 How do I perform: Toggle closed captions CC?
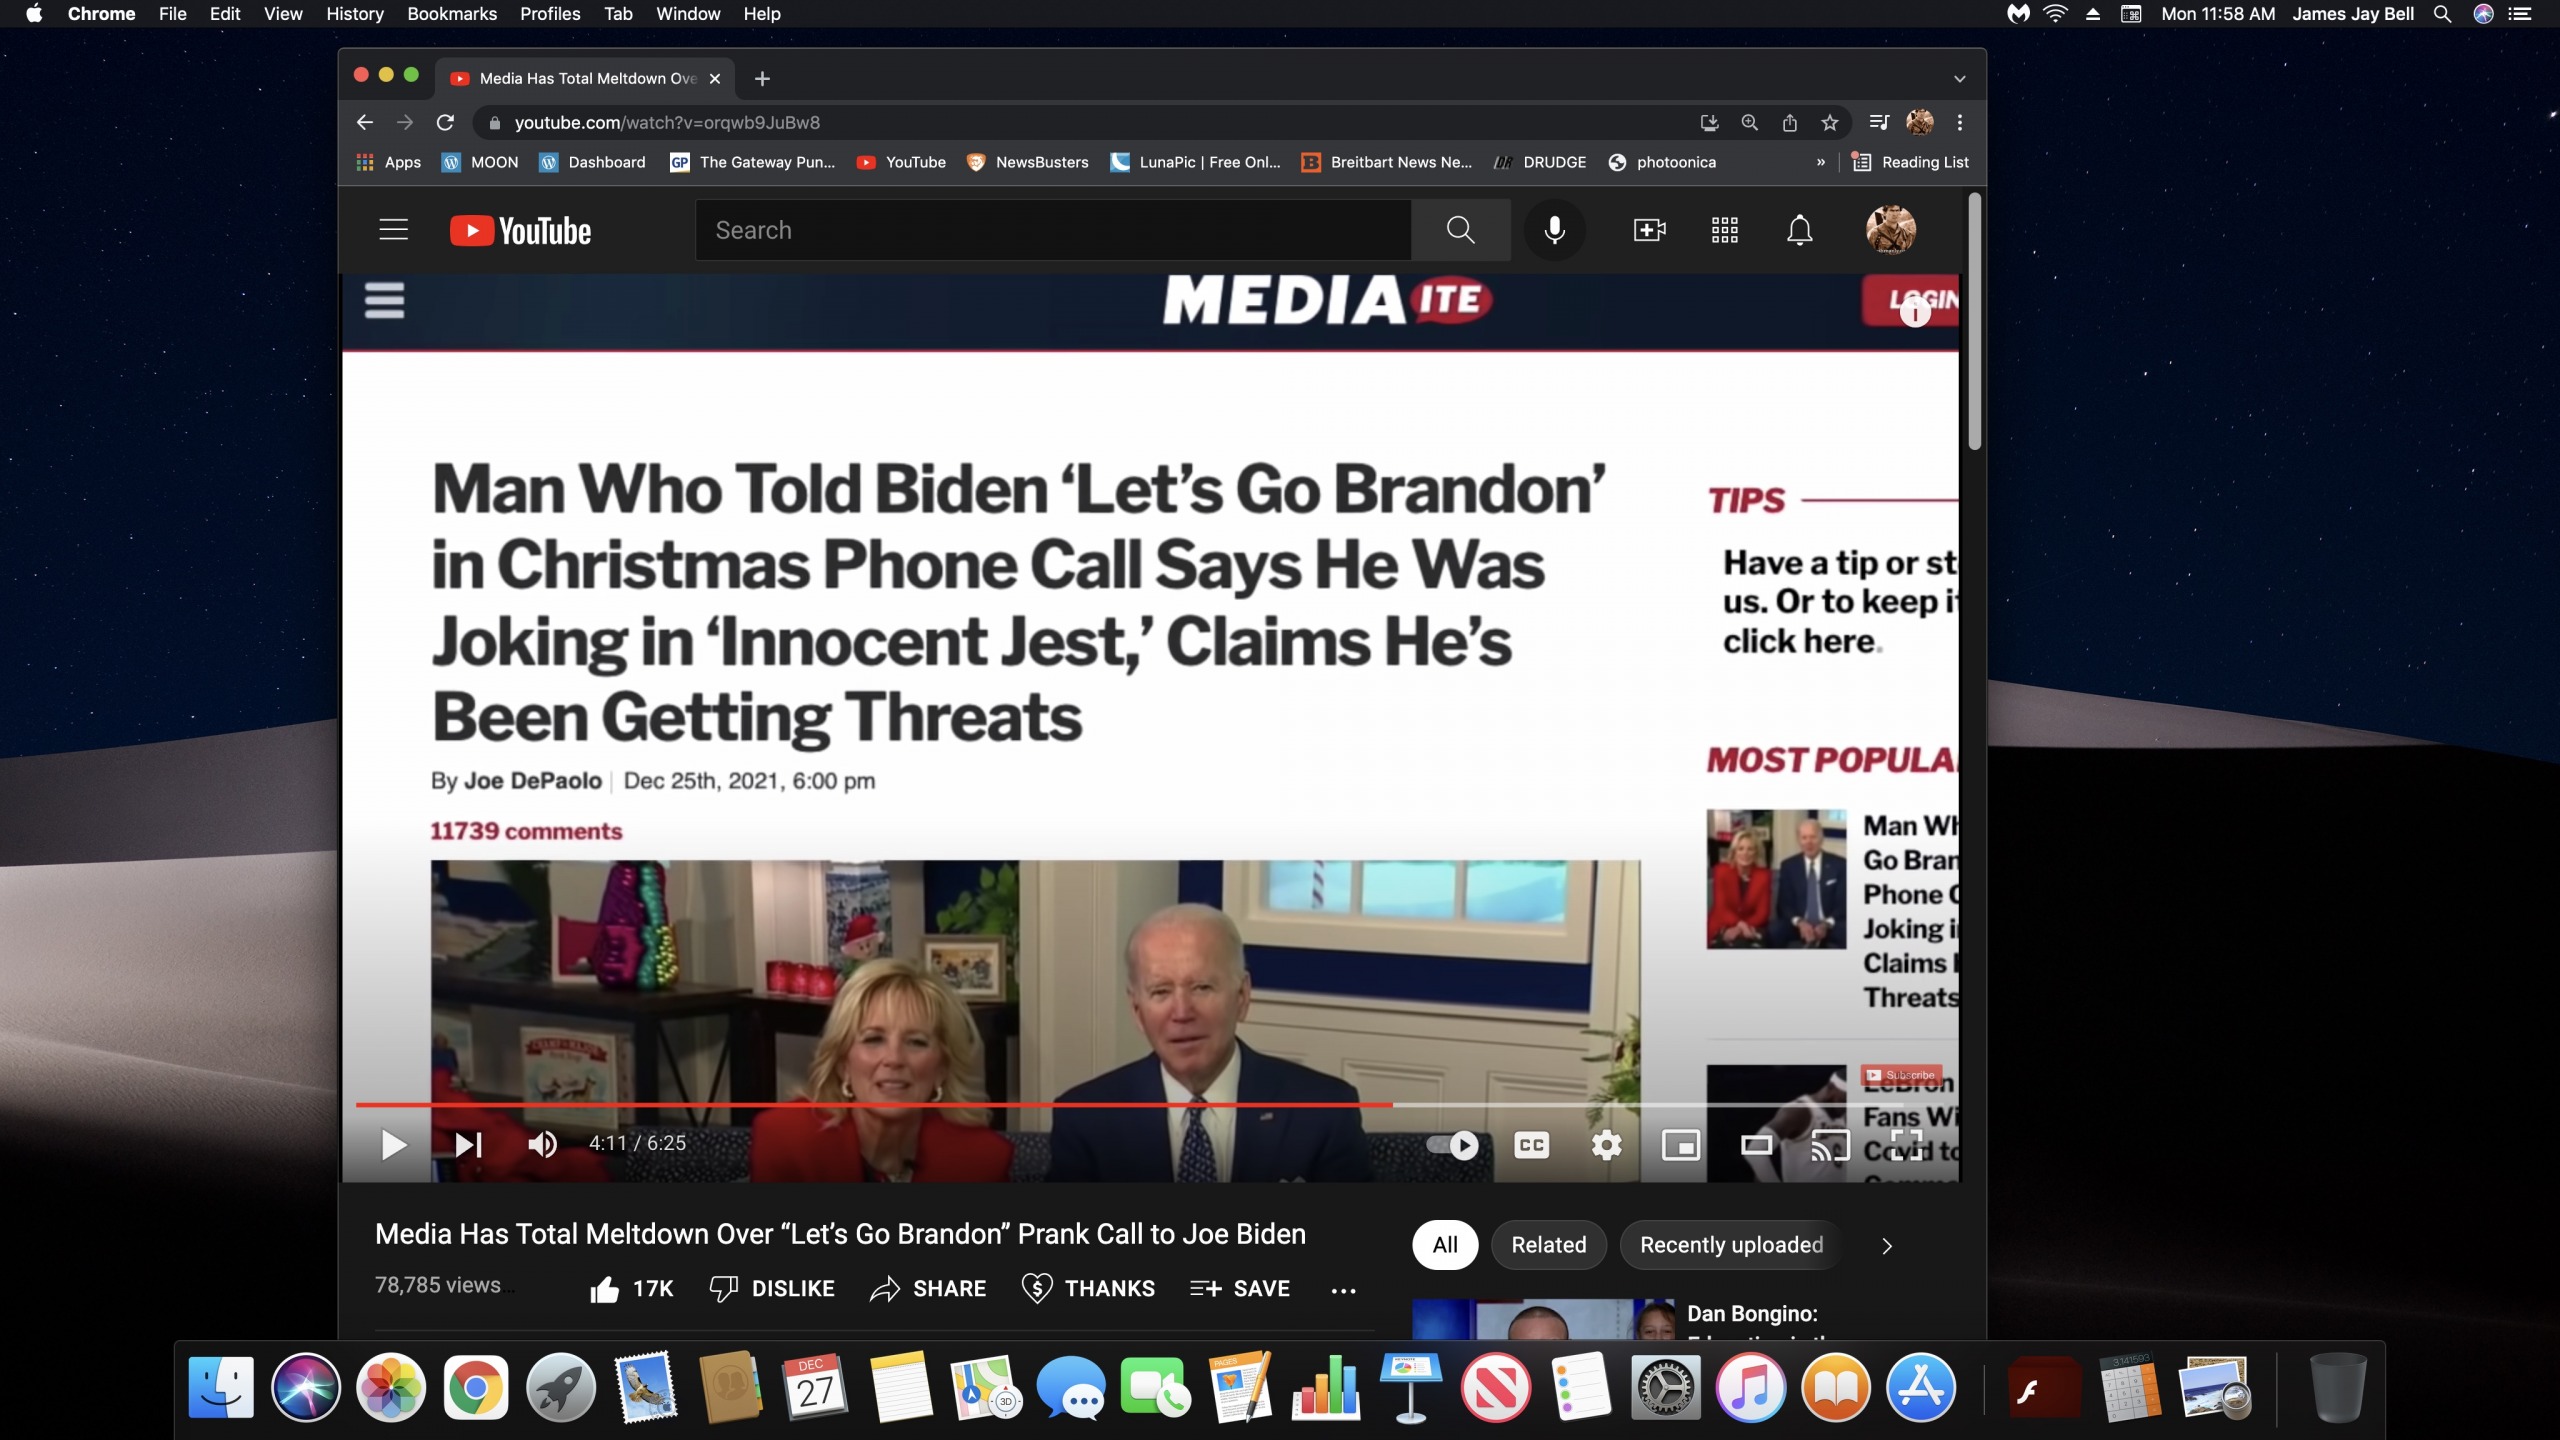(1531, 1145)
